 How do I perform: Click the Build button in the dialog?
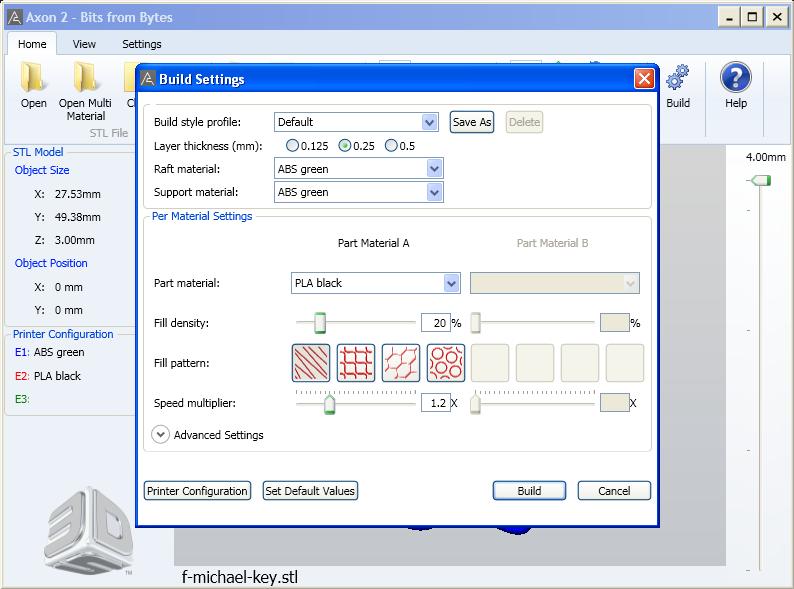[529, 491]
